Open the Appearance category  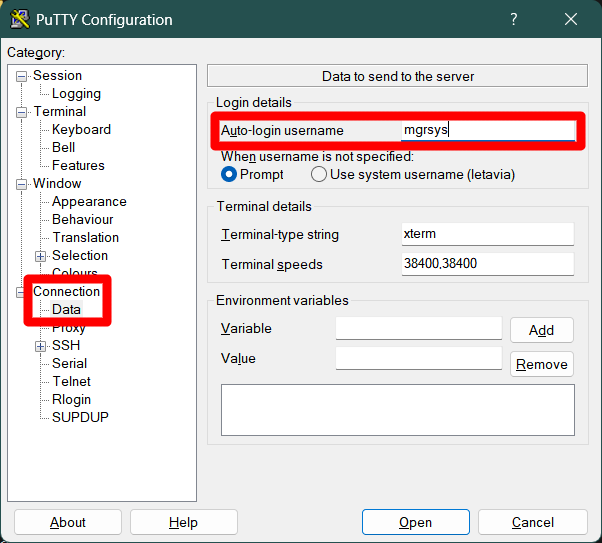pyautogui.click(x=89, y=202)
